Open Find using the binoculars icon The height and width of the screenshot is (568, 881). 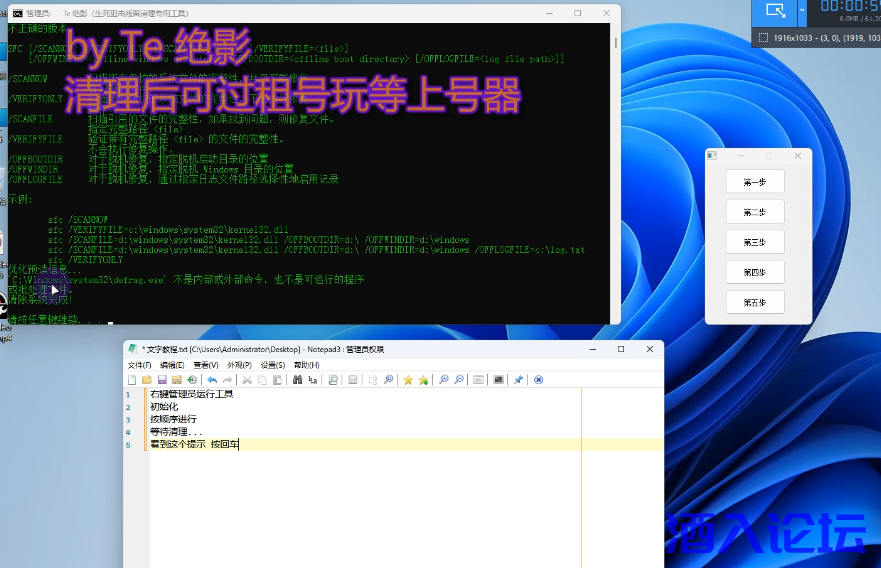coord(297,380)
